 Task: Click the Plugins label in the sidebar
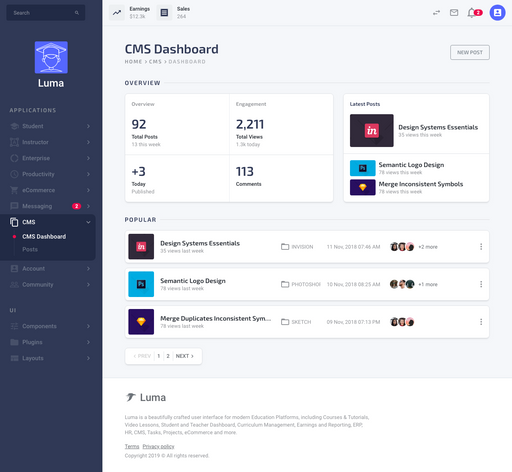(32, 342)
